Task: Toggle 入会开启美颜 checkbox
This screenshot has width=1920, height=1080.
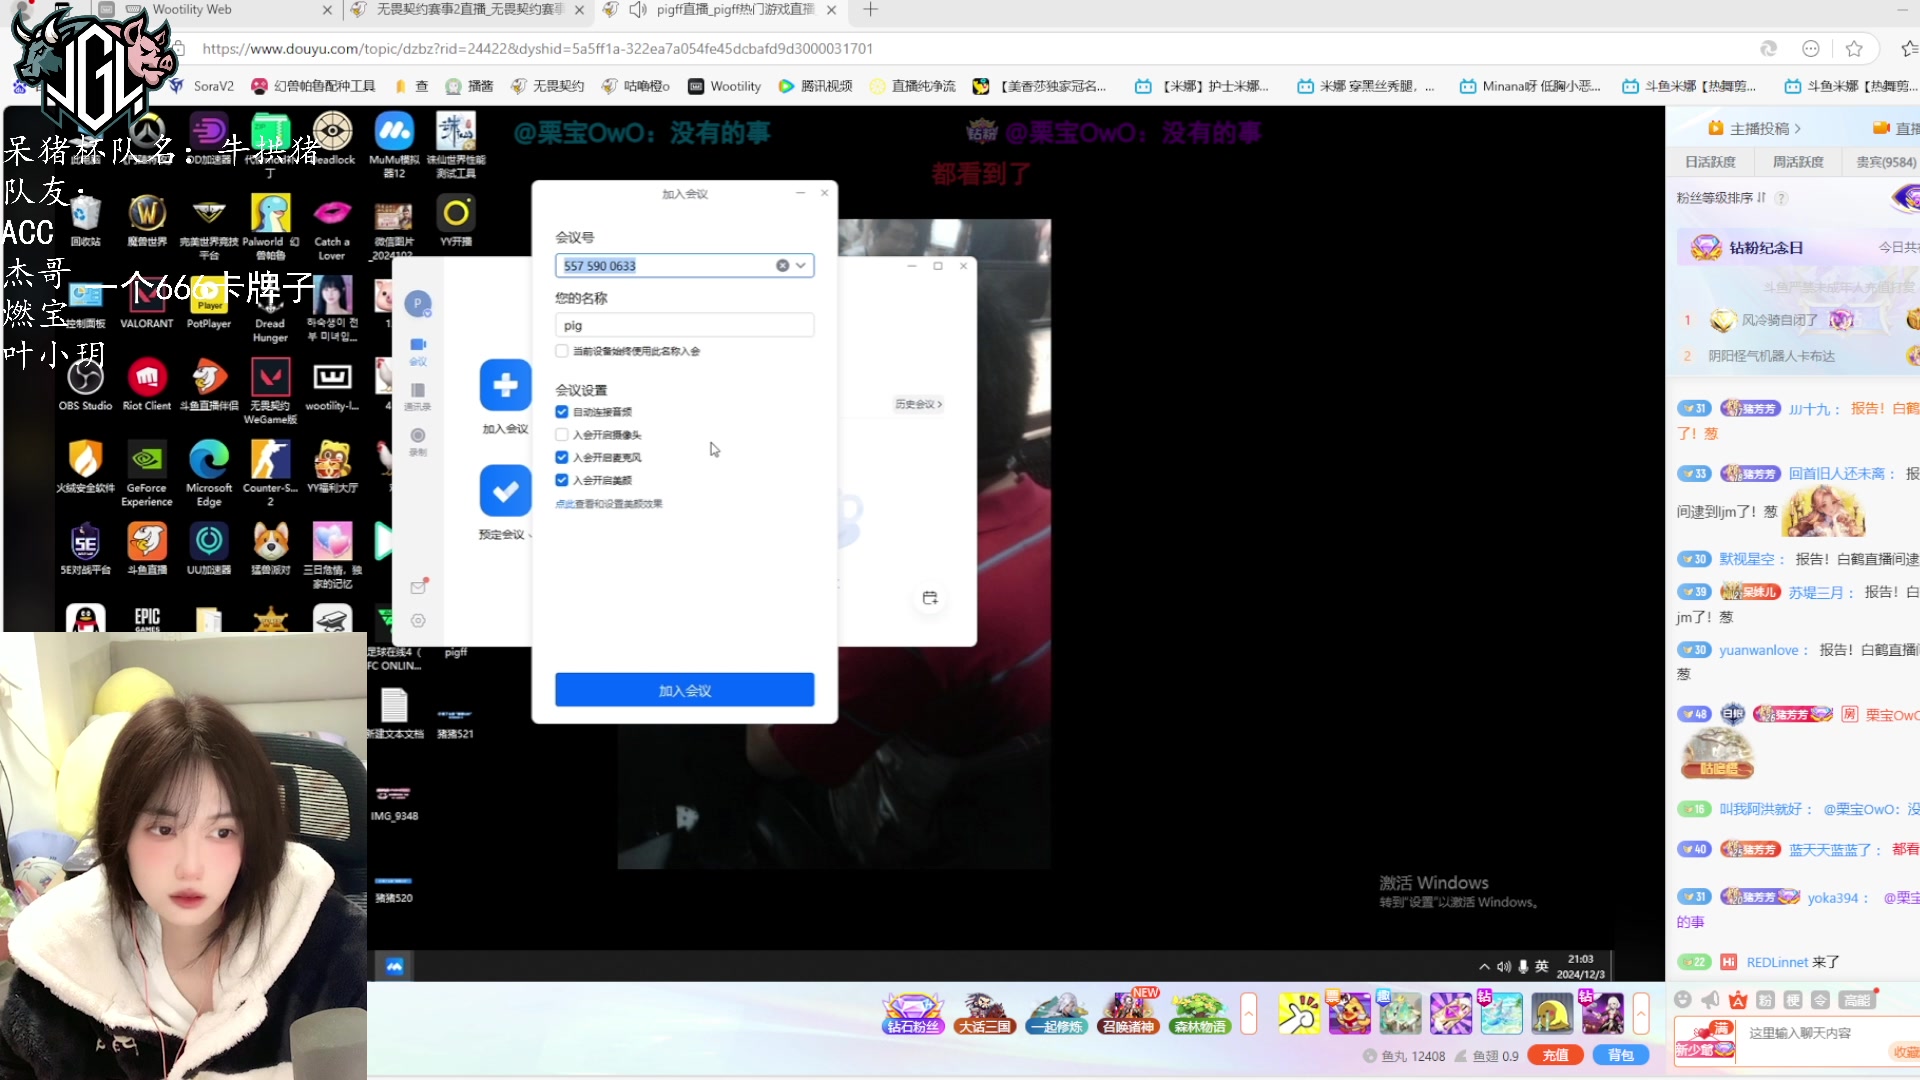Action: [x=562, y=480]
